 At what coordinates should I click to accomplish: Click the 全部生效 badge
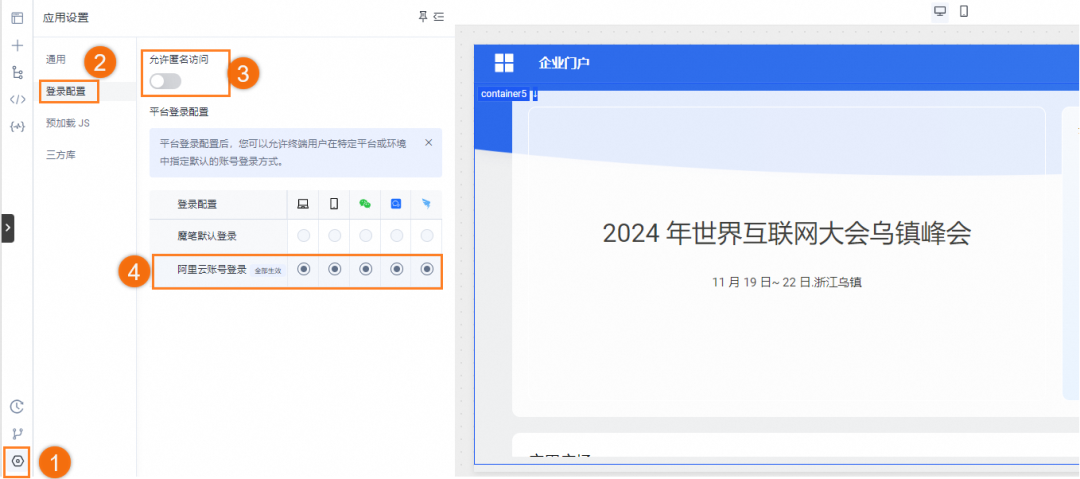tap(268, 271)
